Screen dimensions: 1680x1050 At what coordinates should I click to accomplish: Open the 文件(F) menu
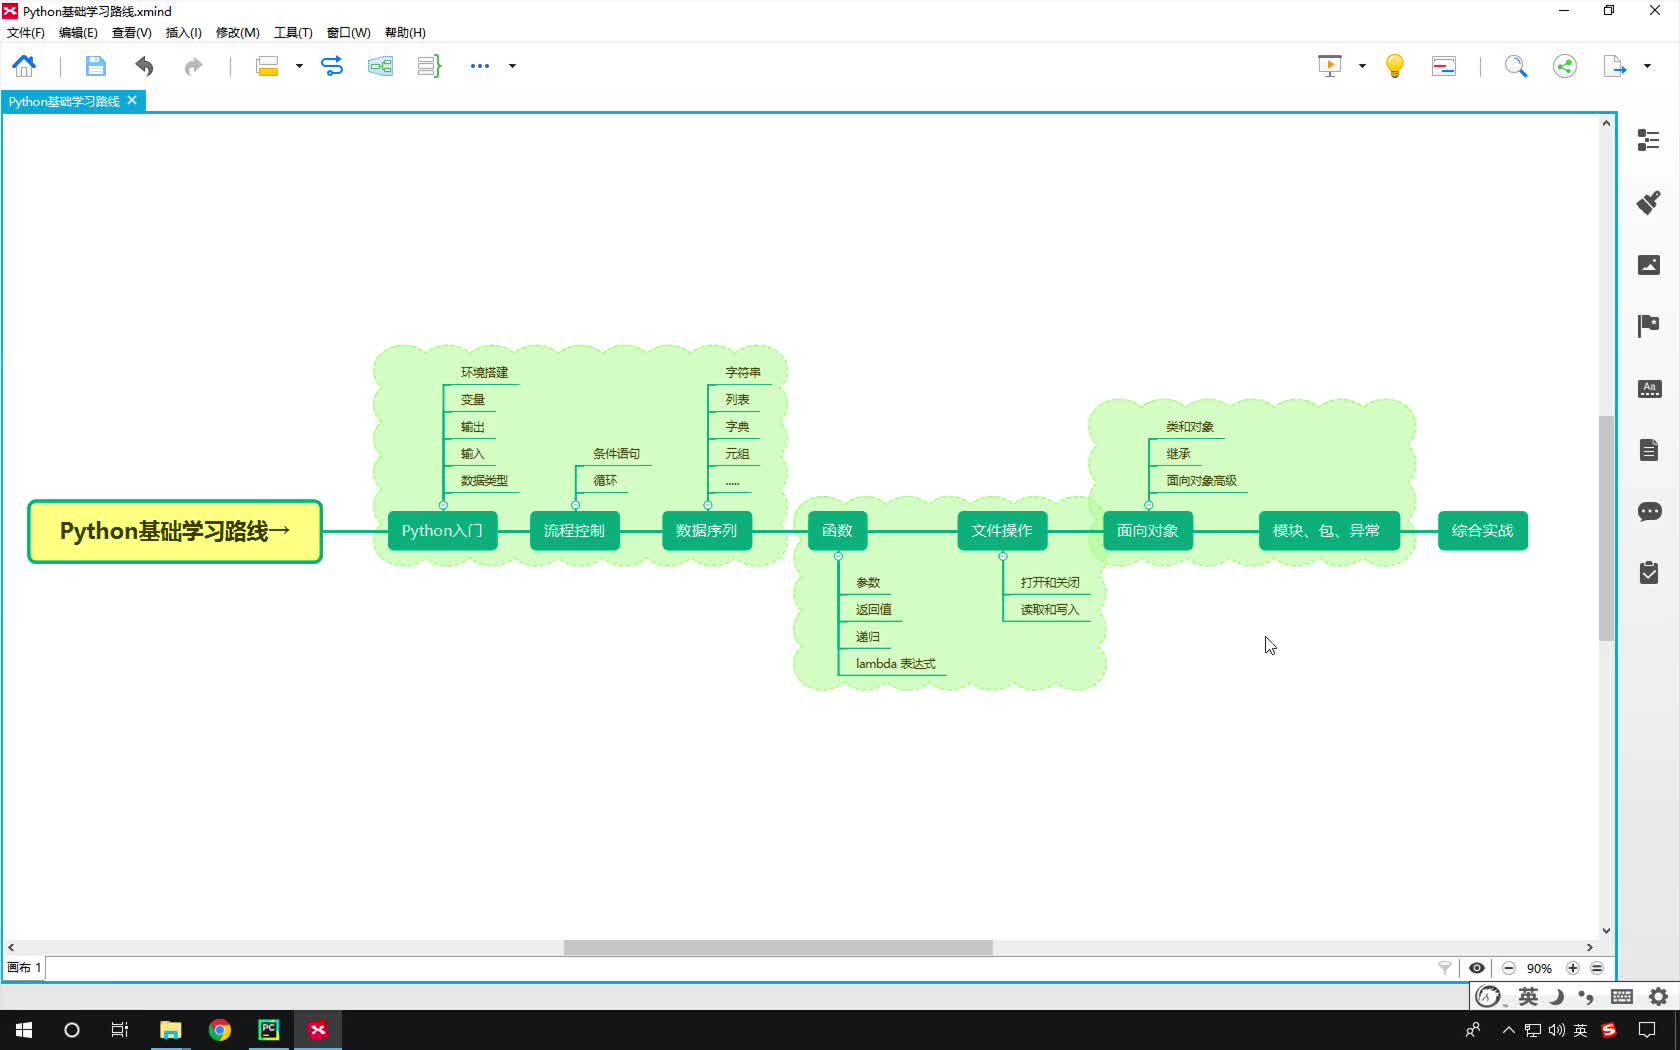26,33
